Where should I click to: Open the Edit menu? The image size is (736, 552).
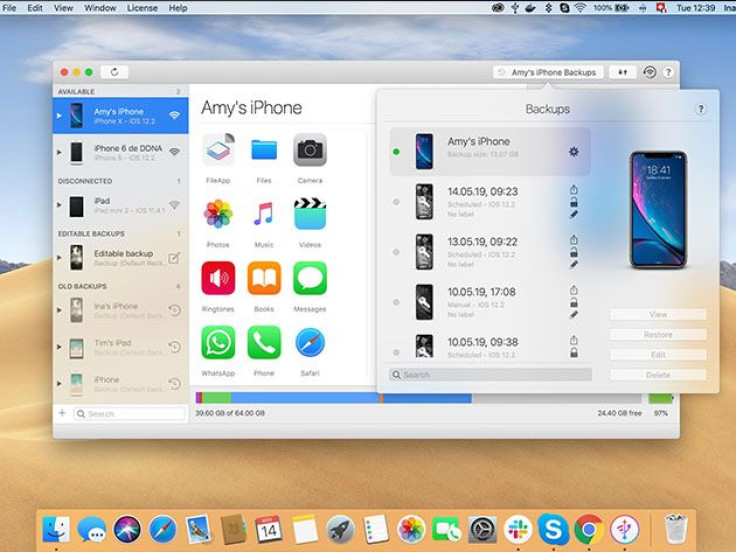35,8
